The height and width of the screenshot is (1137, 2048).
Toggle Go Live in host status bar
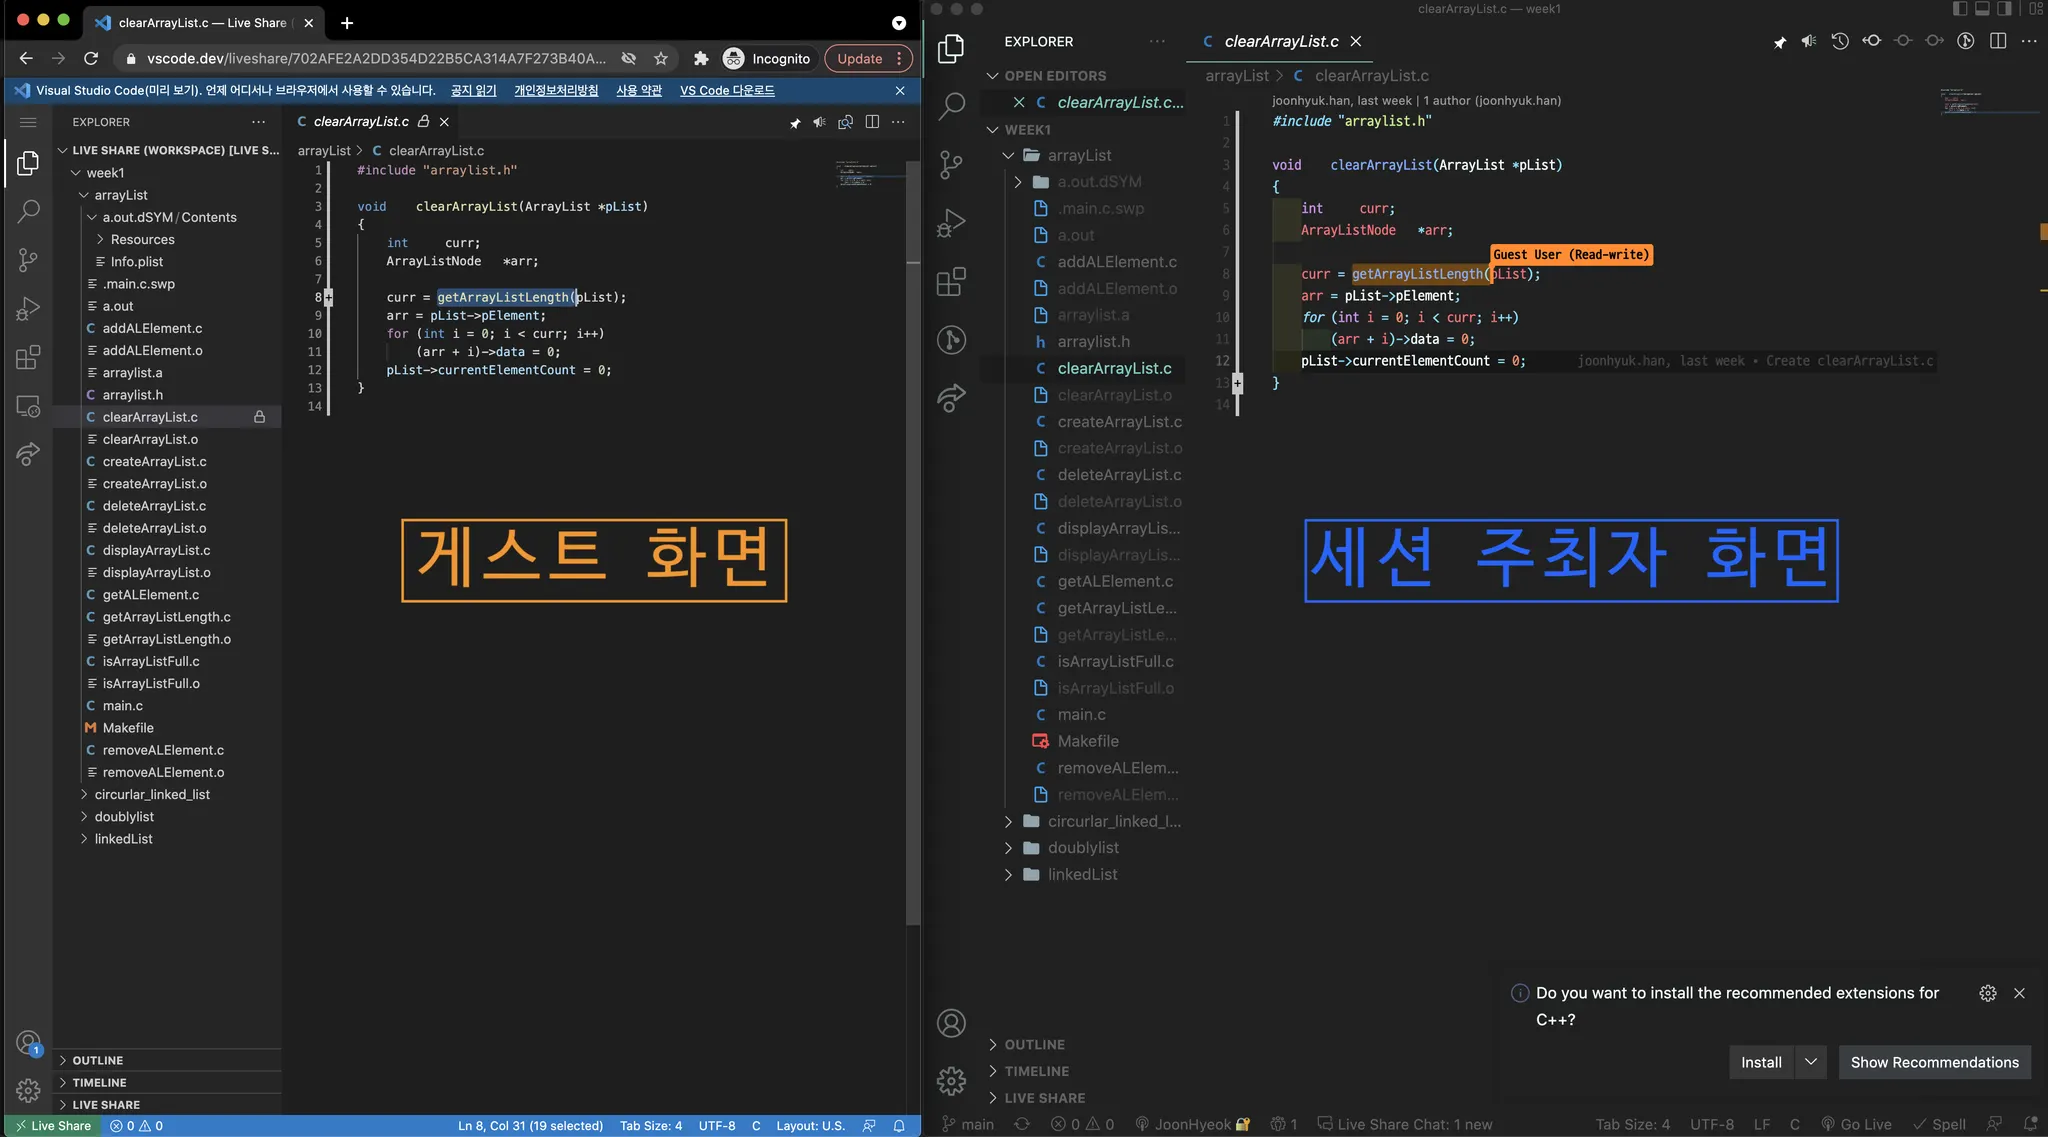click(1856, 1124)
